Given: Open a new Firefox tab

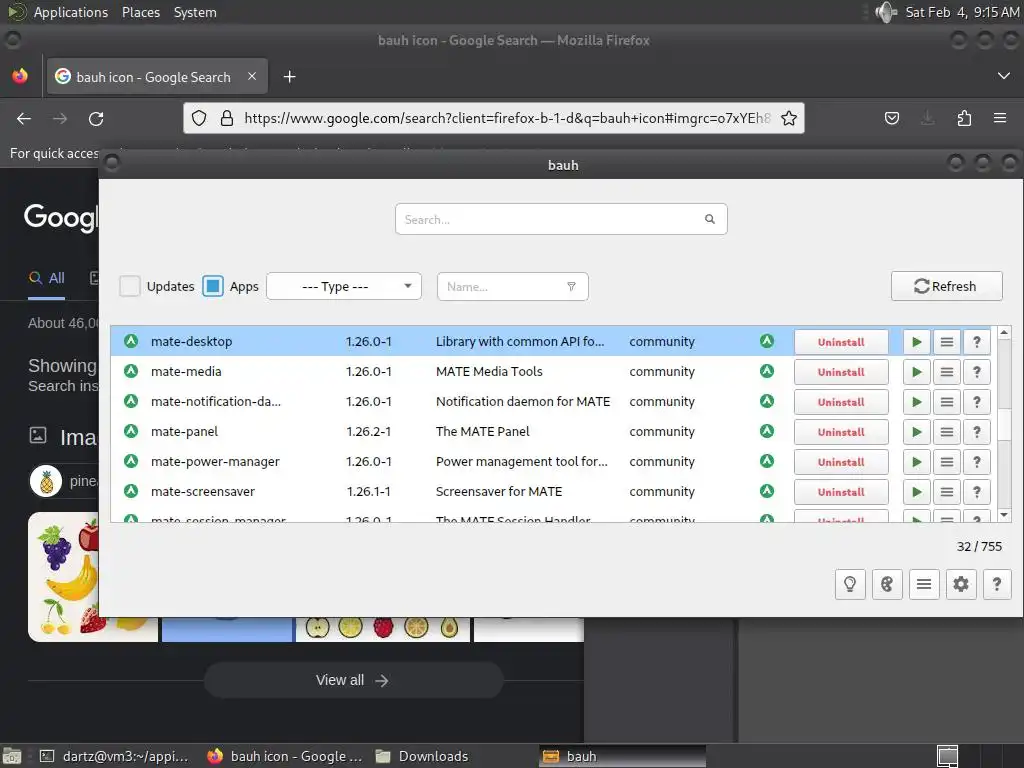Looking at the screenshot, I should click(x=289, y=77).
